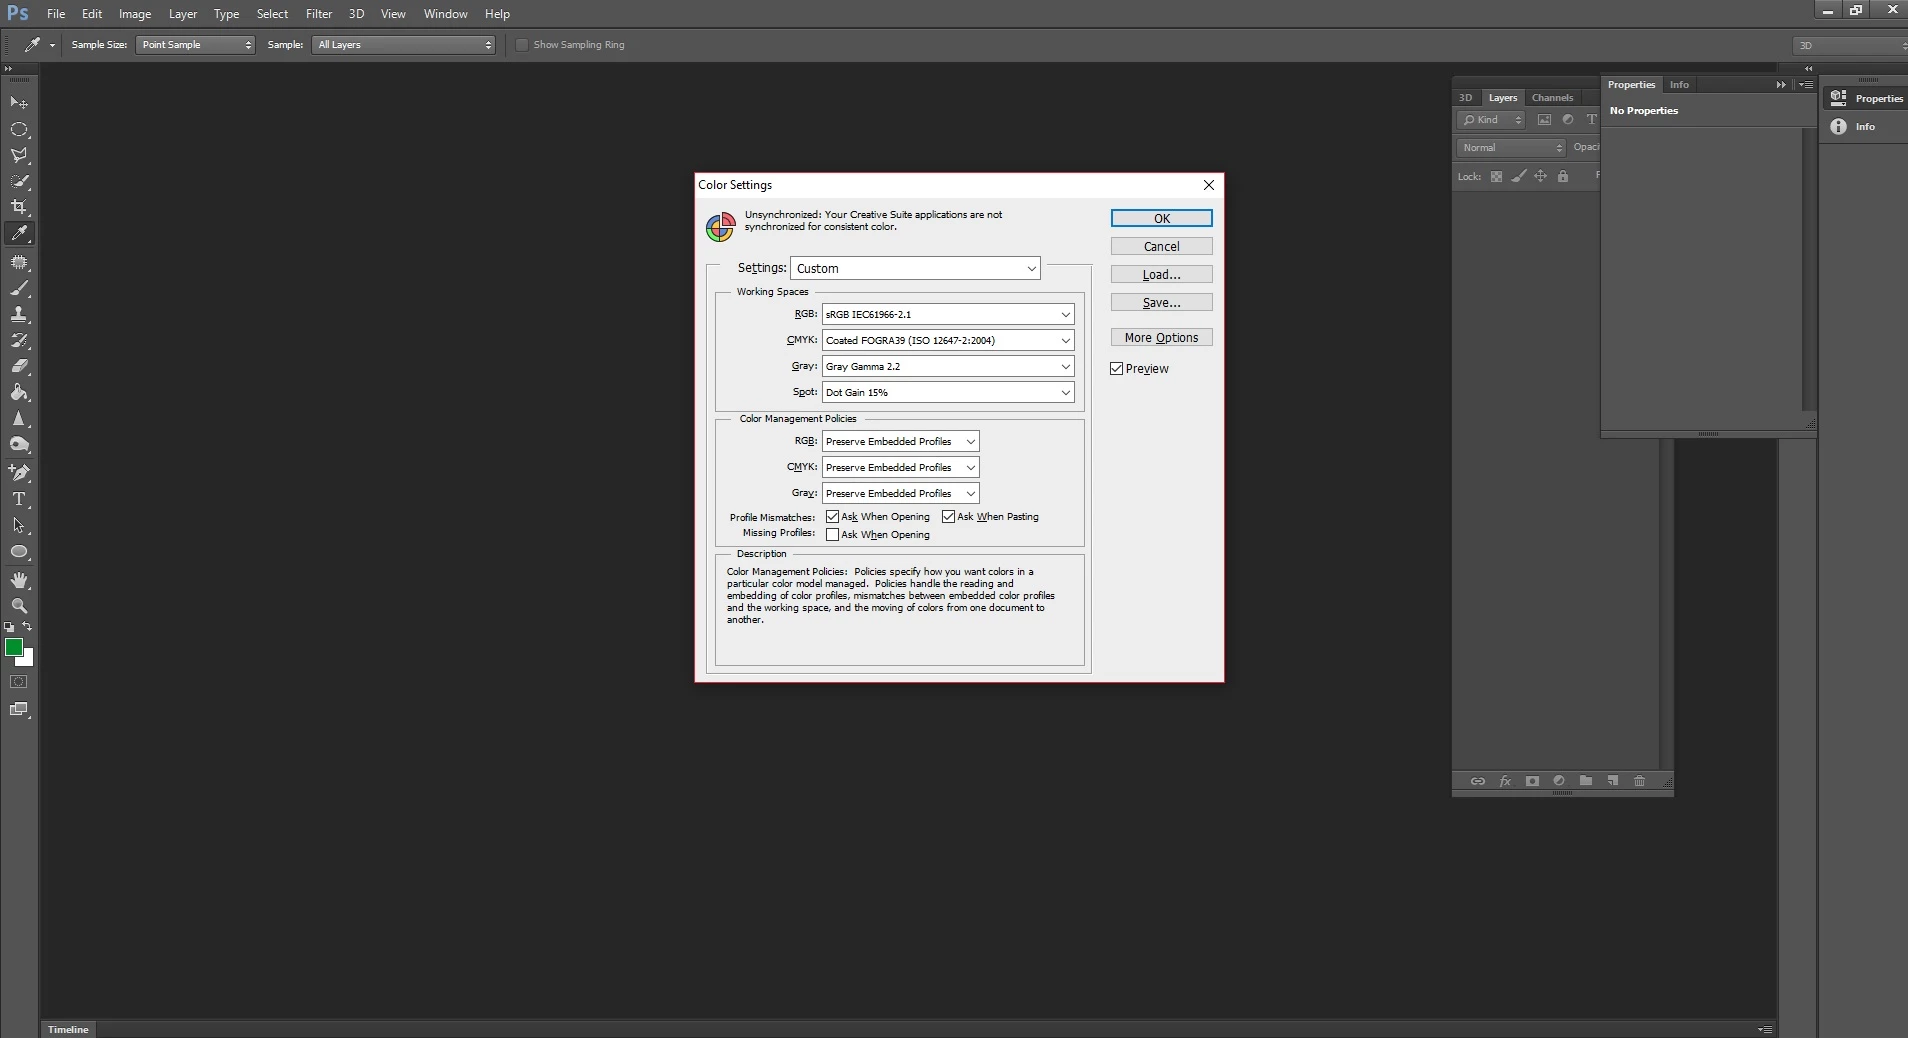Select the Crop tool
The width and height of the screenshot is (1908, 1038).
[x=19, y=207]
